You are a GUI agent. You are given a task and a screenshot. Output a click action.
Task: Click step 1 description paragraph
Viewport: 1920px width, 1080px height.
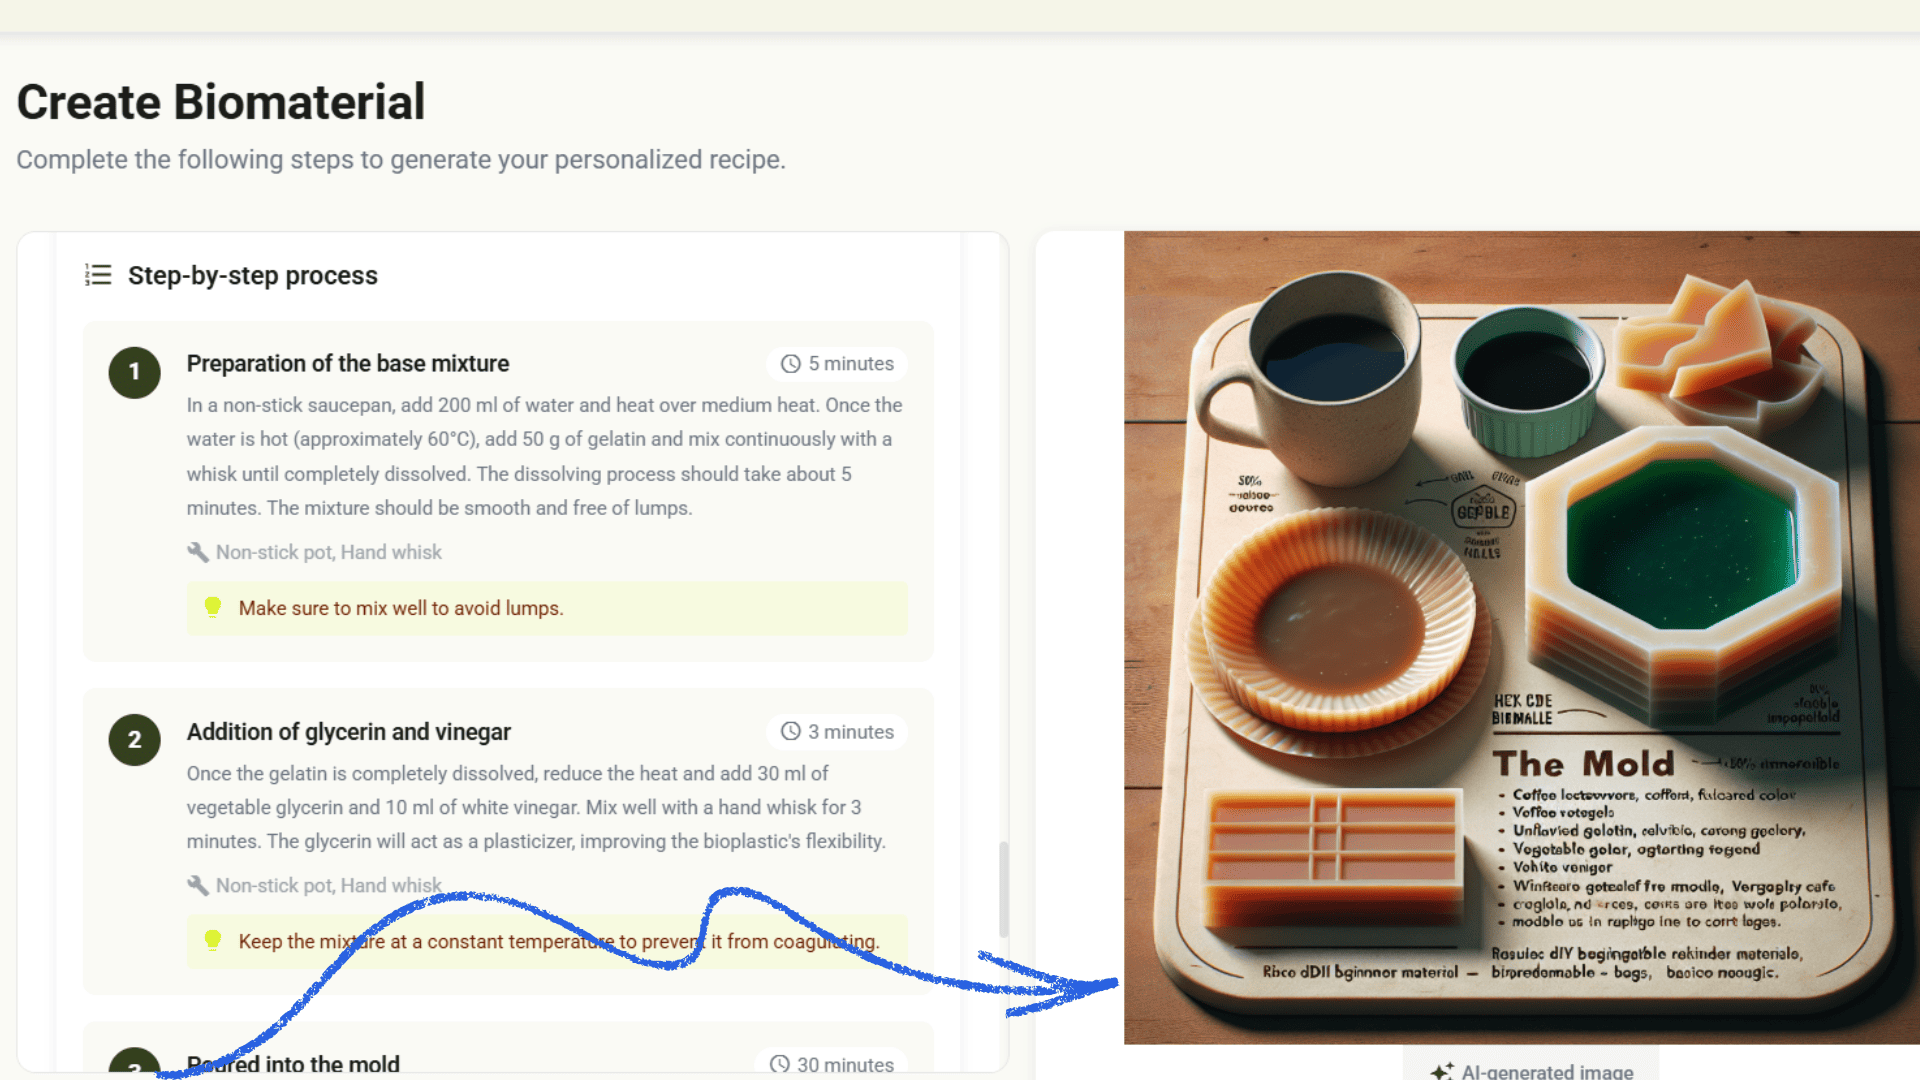click(544, 456)
